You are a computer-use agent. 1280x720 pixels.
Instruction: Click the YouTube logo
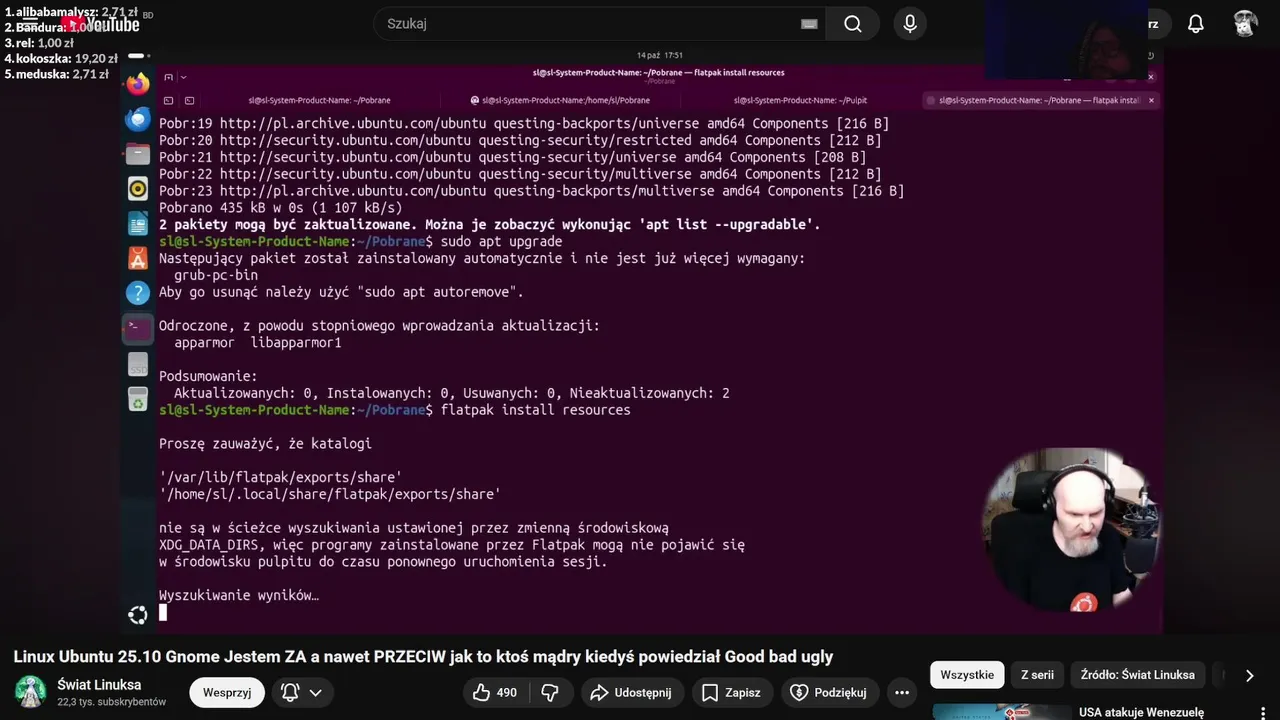100,24
